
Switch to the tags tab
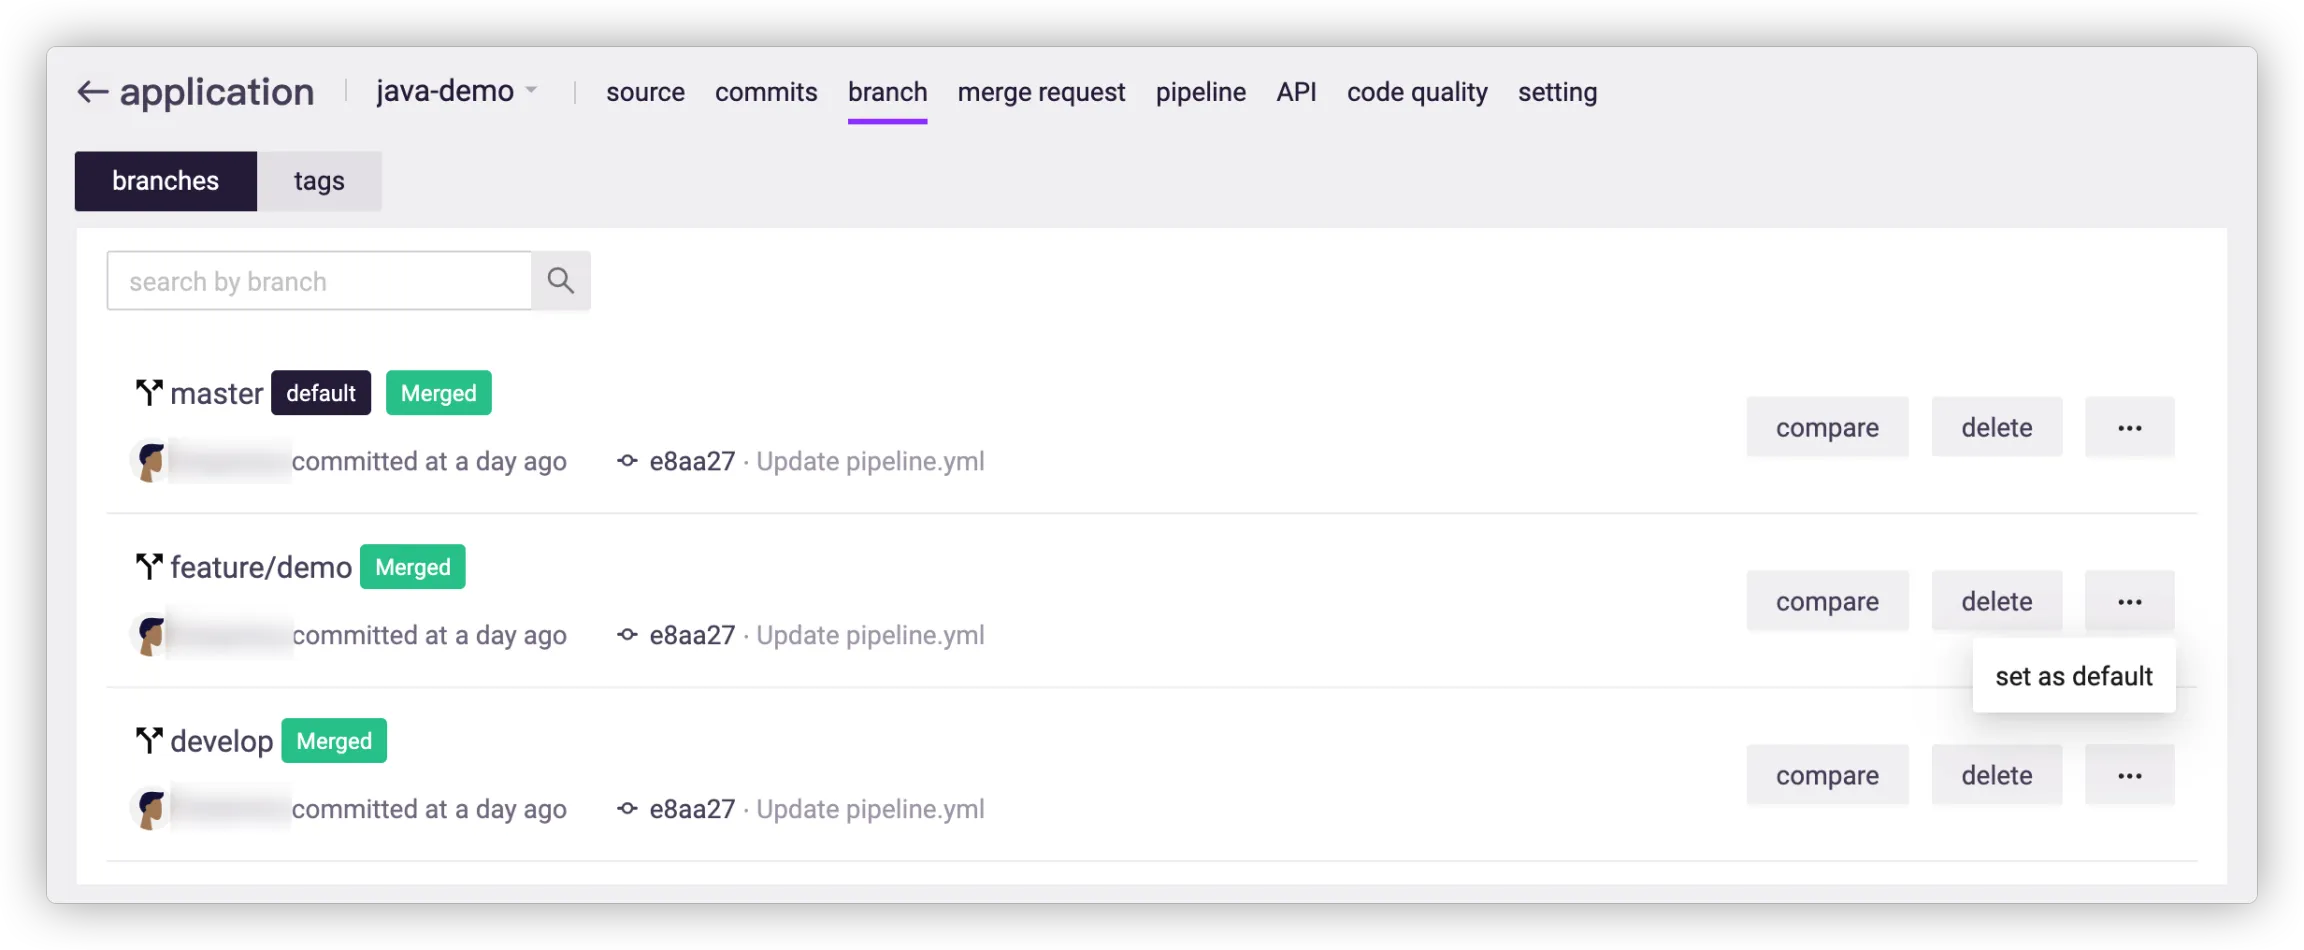tap(319, 181)
